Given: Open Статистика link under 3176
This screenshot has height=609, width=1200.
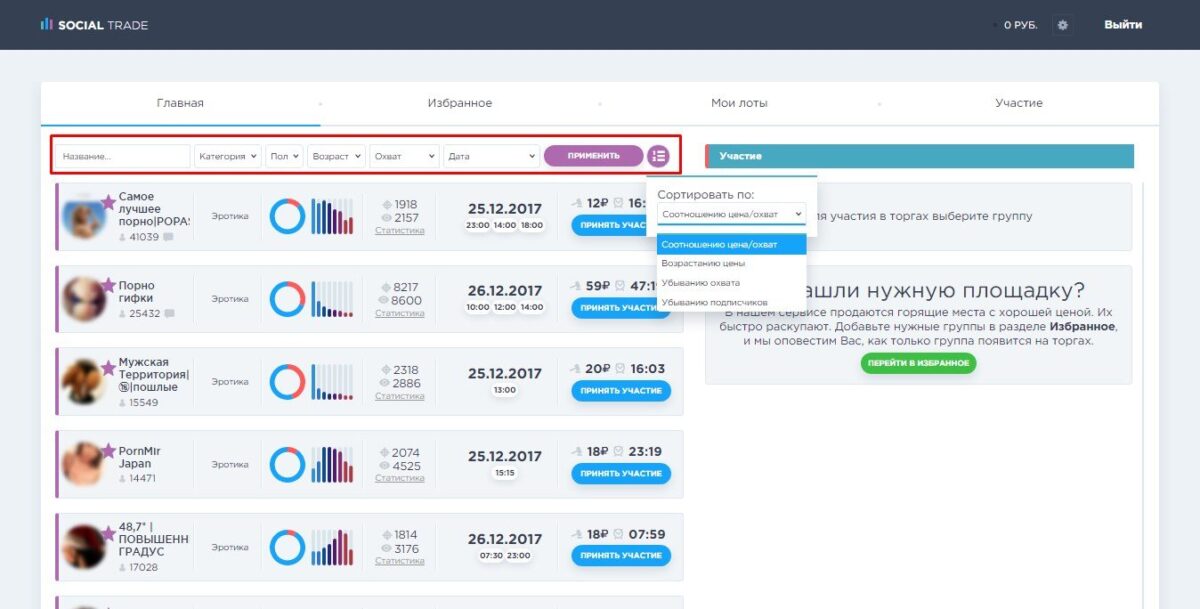Looking at the screenshot, I should [400, 561].
